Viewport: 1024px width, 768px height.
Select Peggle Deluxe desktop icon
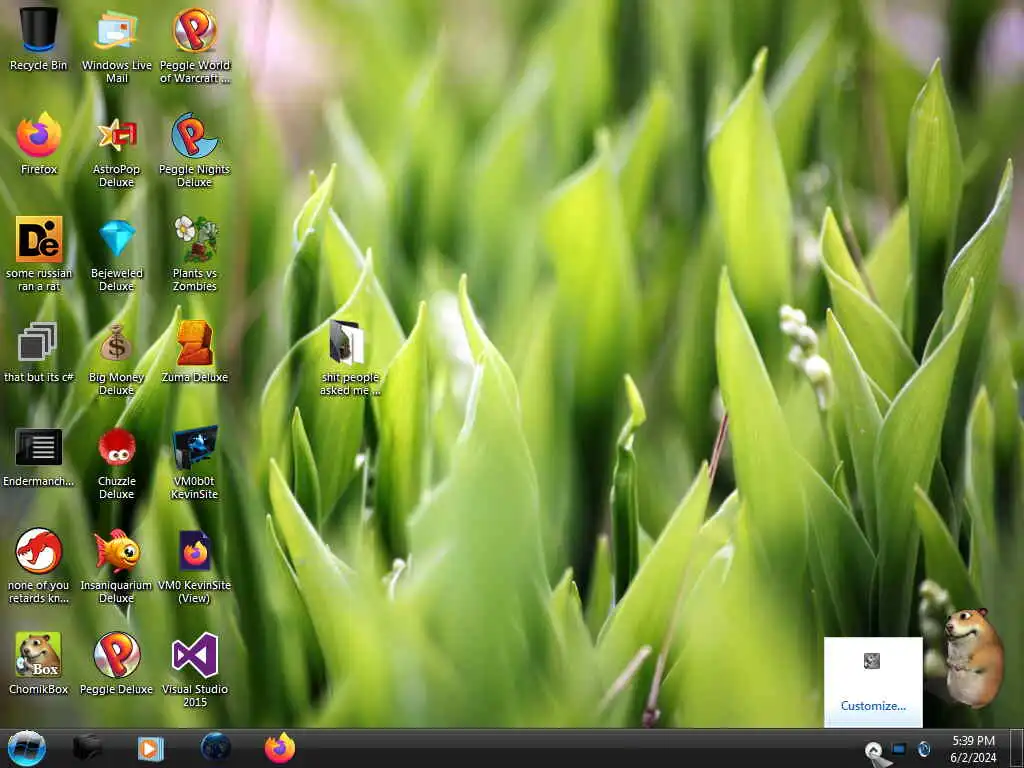tap(116, 663)
